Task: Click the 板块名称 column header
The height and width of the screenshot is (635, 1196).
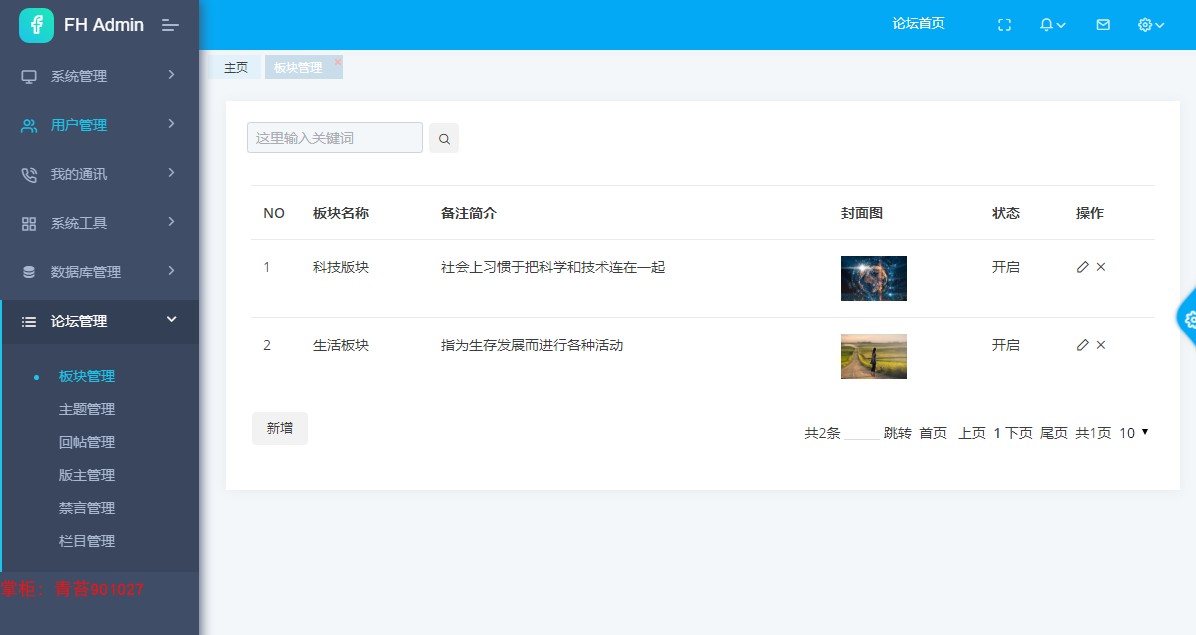Action: pos(341,213)
